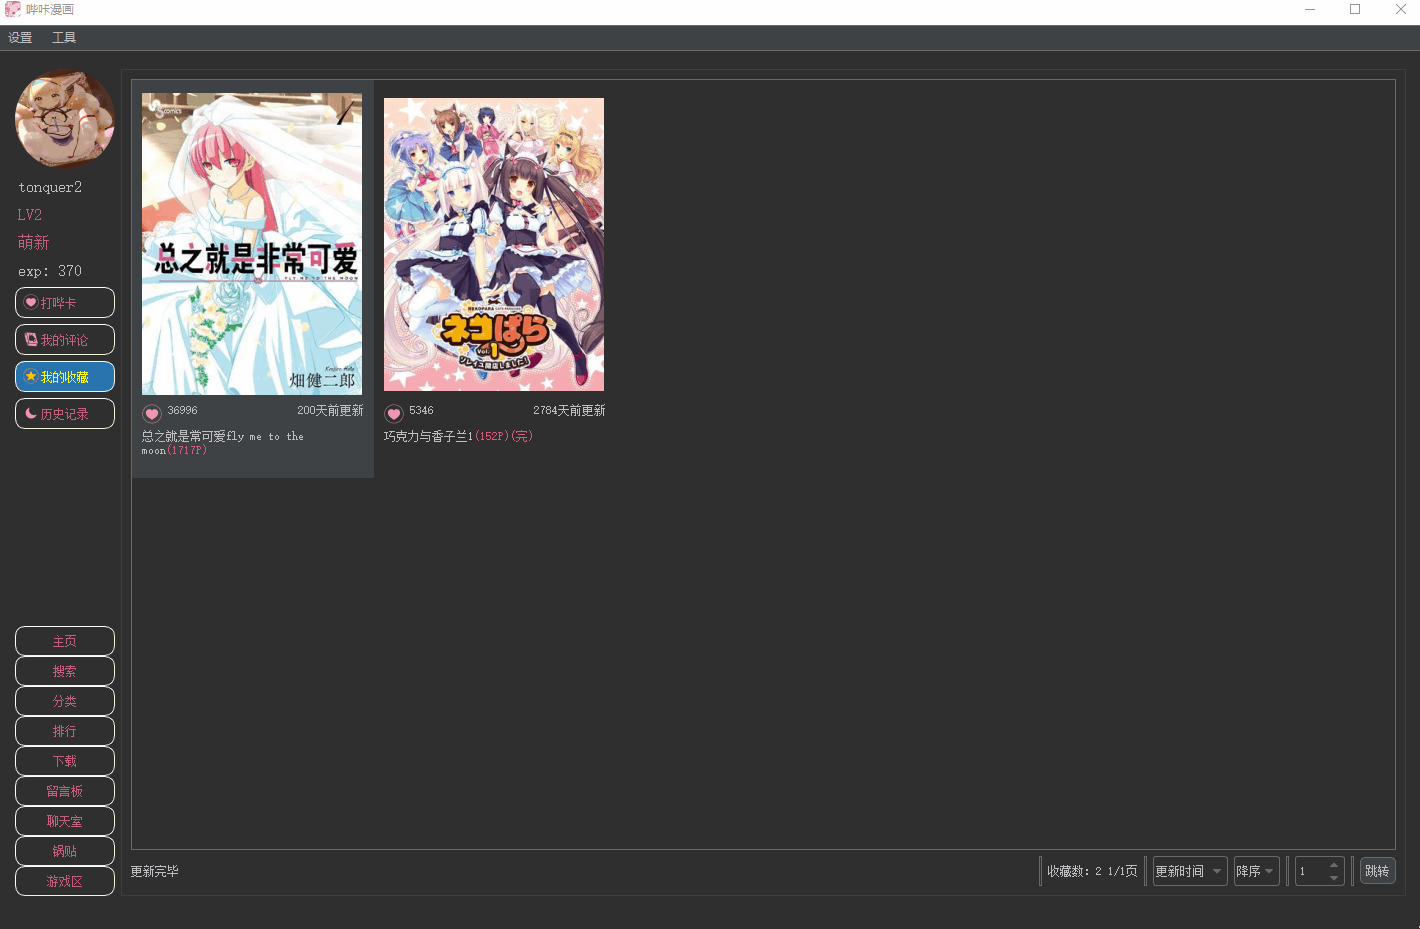Image resolution: width=1420 pixels, height=929 pixels.
Task: Go to 主页 home tab
Action: pyautogui.click(x=65, y=641)
